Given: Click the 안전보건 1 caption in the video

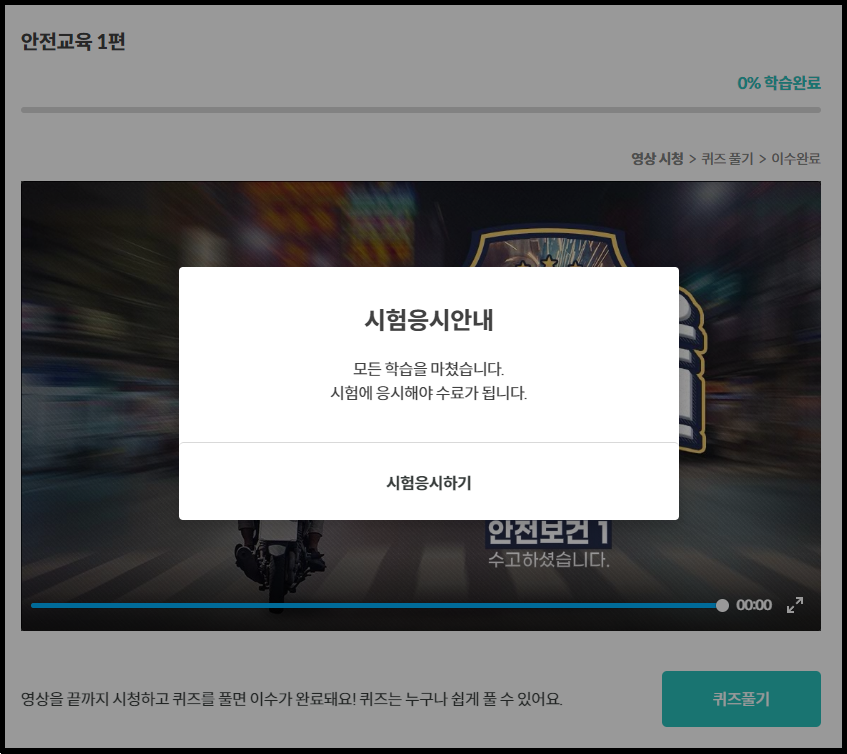Looking at the screenshot, I should pyautogui.click(x=548, y=532).
